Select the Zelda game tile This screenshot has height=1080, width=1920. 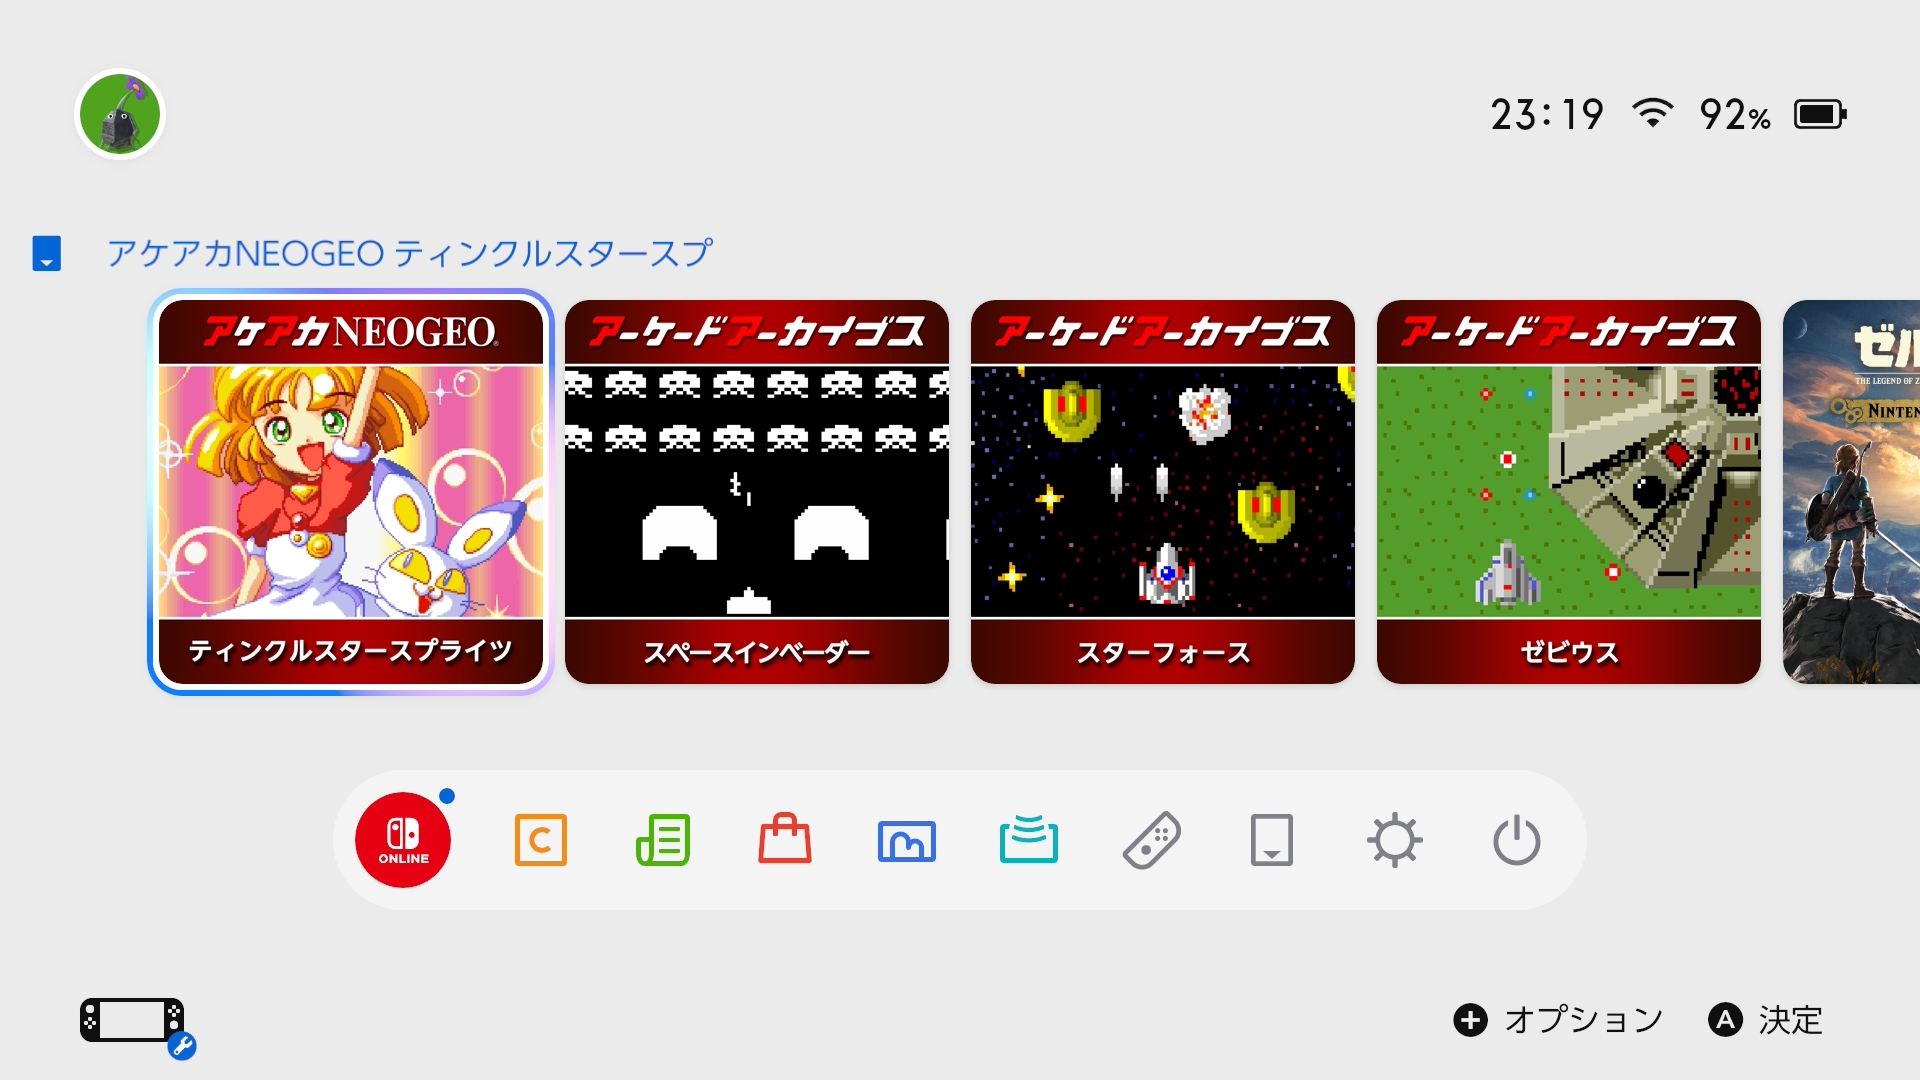point(1852,492)
